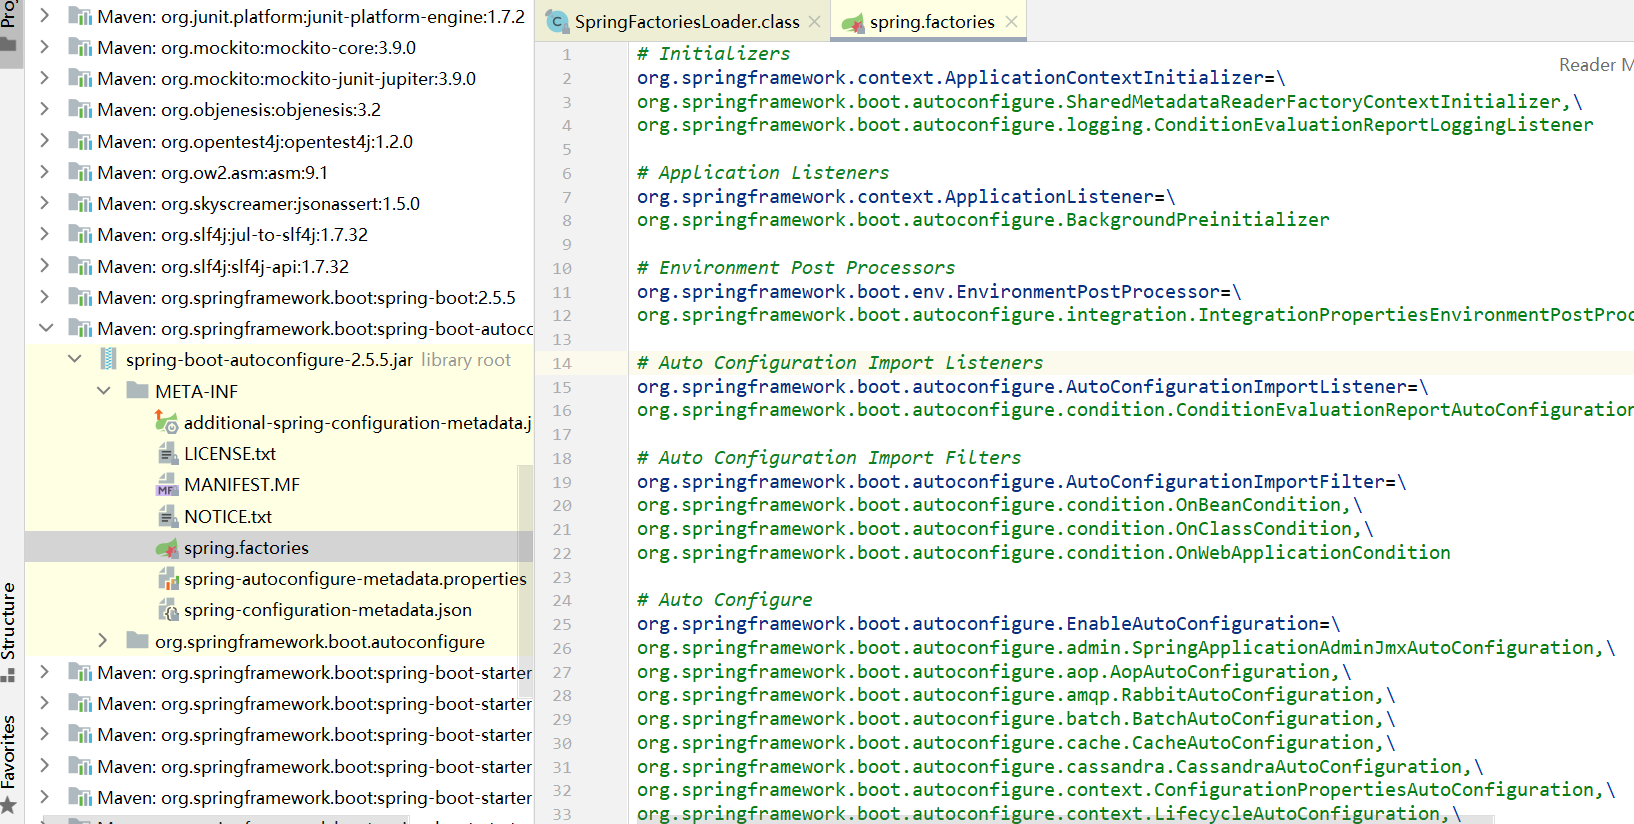Select the spring.factories editor tab
Image resolution: width=1634 pixels, height=824 pixels.
[931, 22]
